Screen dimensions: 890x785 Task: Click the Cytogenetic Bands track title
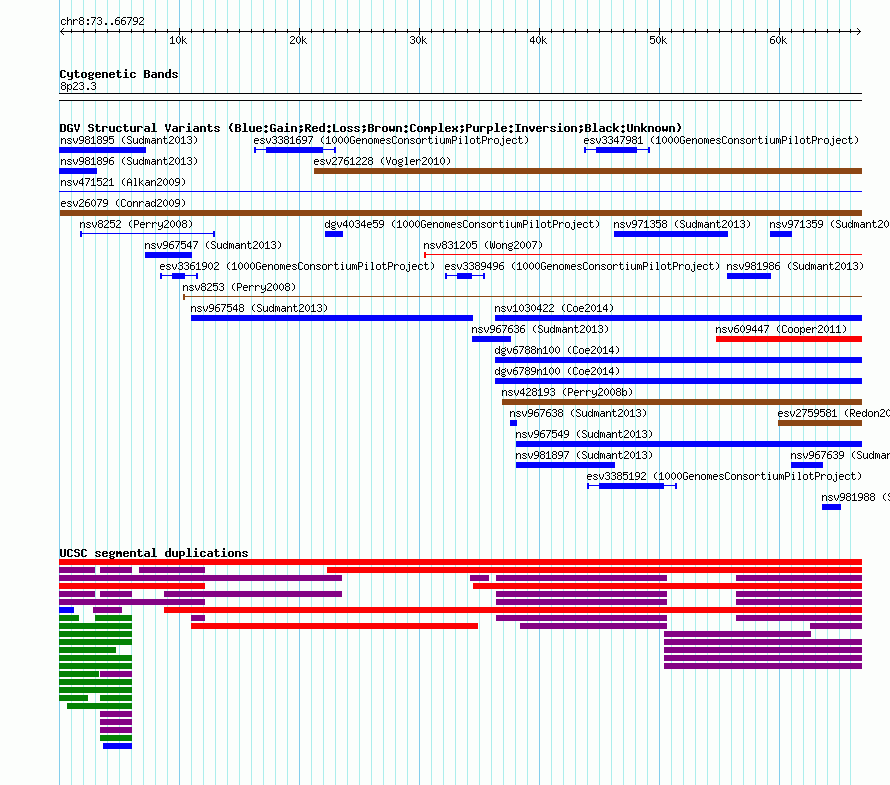point(119,74)
